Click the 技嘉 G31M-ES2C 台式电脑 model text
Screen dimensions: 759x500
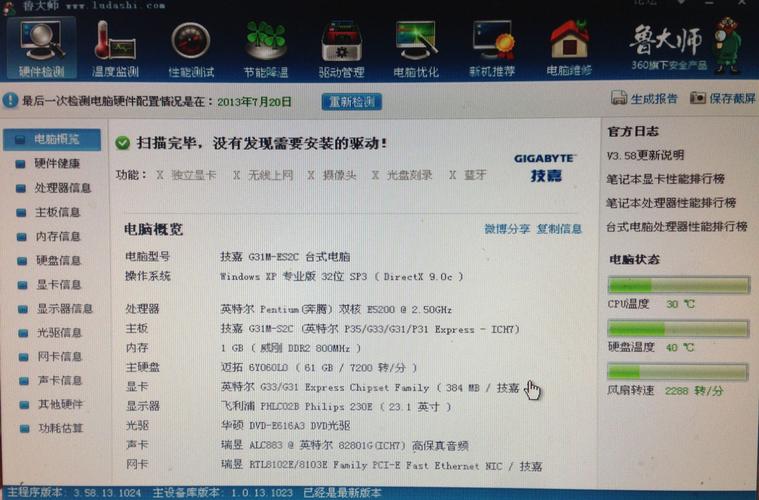[x=285, y=257]
